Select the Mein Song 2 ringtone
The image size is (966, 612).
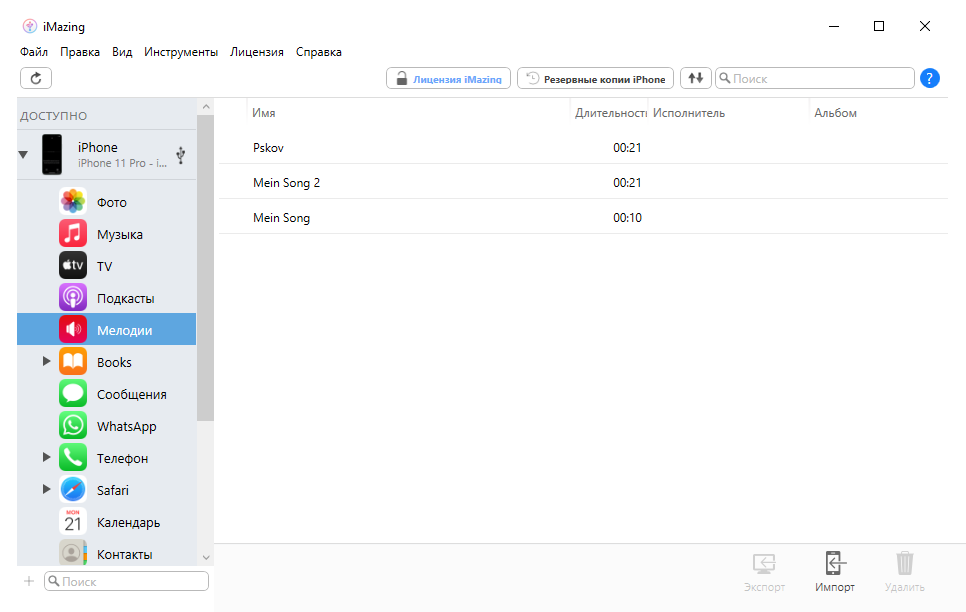583,182
